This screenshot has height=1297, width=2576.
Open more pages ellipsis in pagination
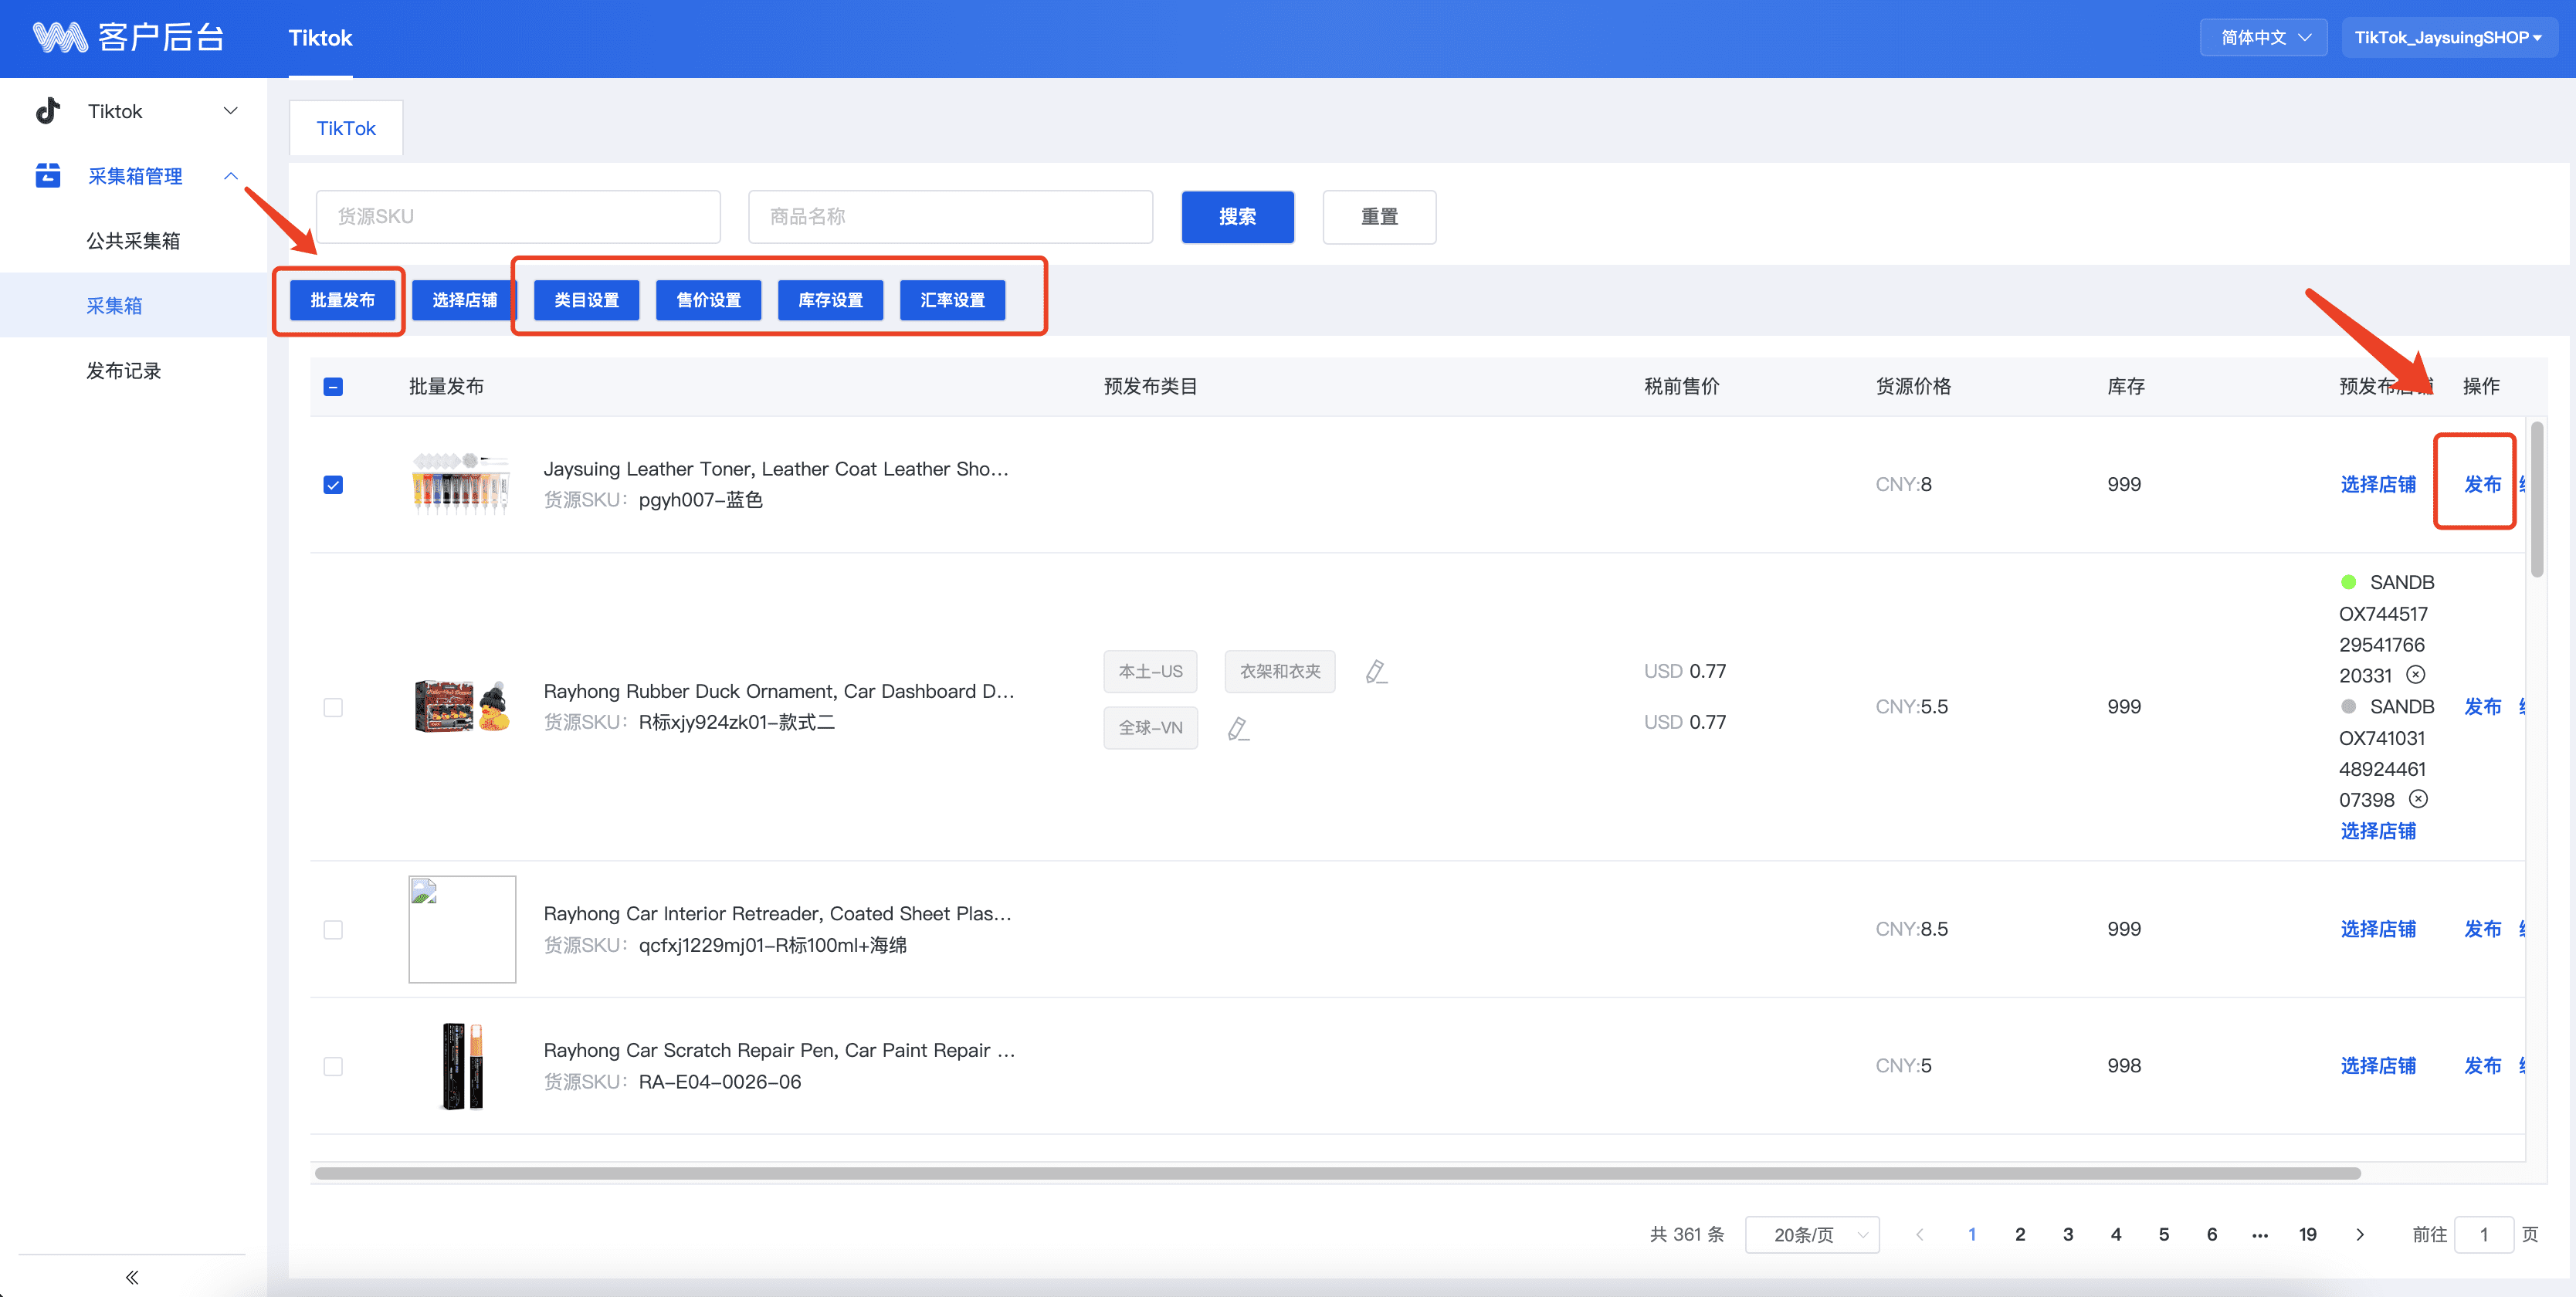click(2260, 1235)
